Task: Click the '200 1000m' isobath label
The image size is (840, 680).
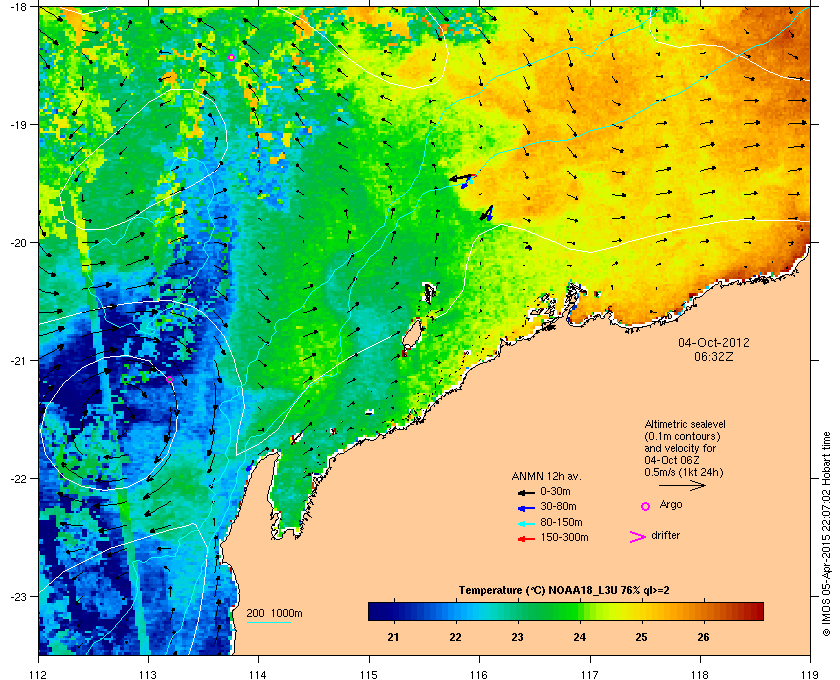Action: (274, 614)
